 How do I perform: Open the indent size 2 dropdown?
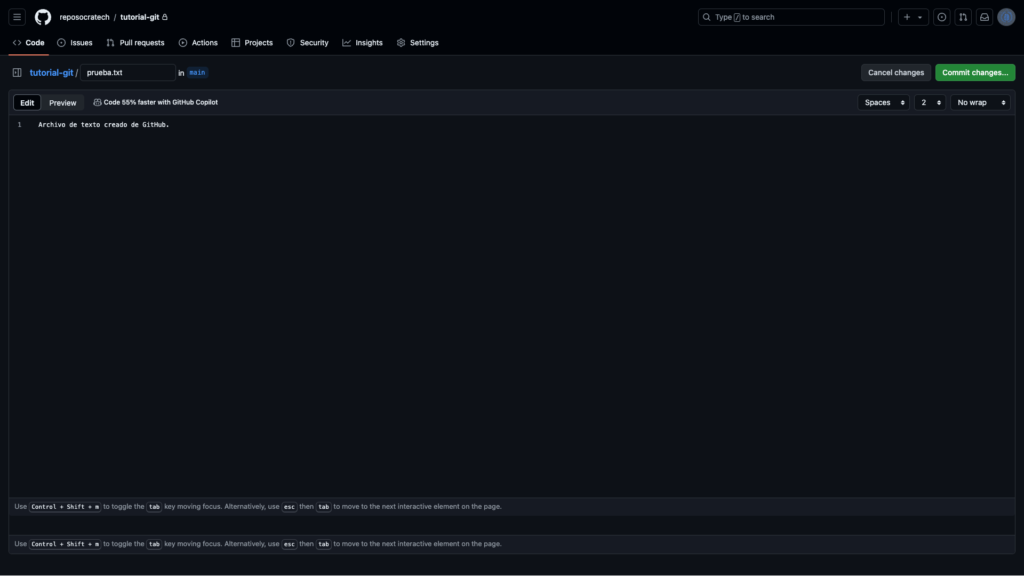(929, 103)
